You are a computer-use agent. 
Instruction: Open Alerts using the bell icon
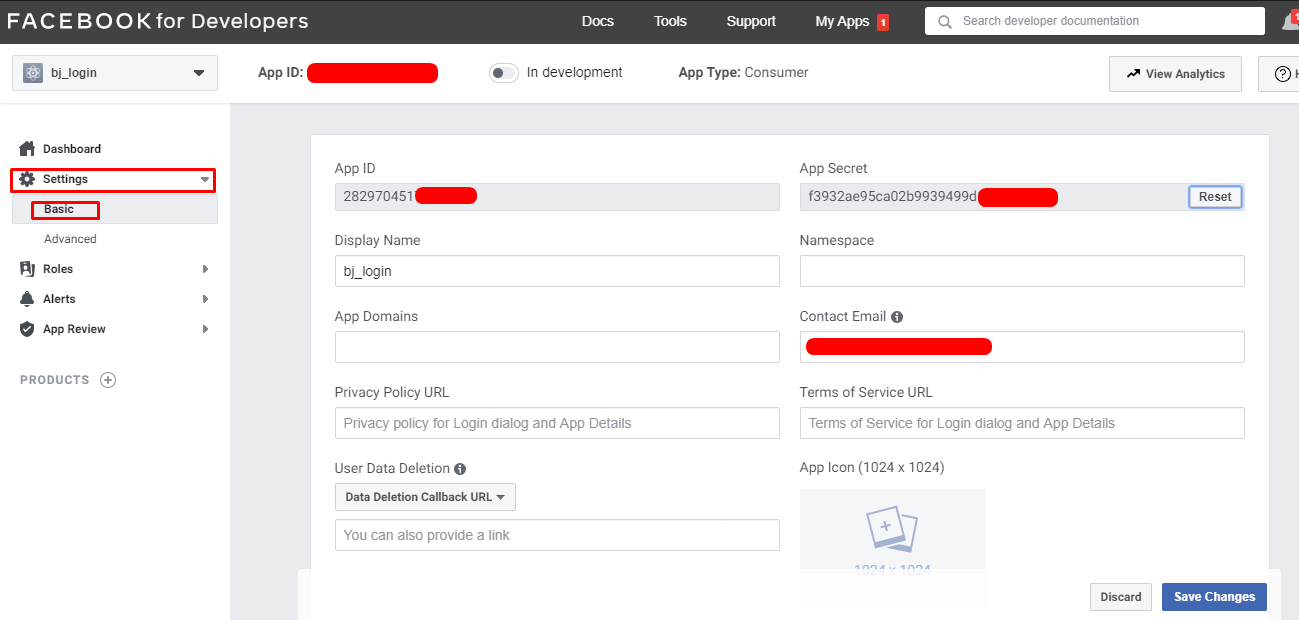coord(26,298)
